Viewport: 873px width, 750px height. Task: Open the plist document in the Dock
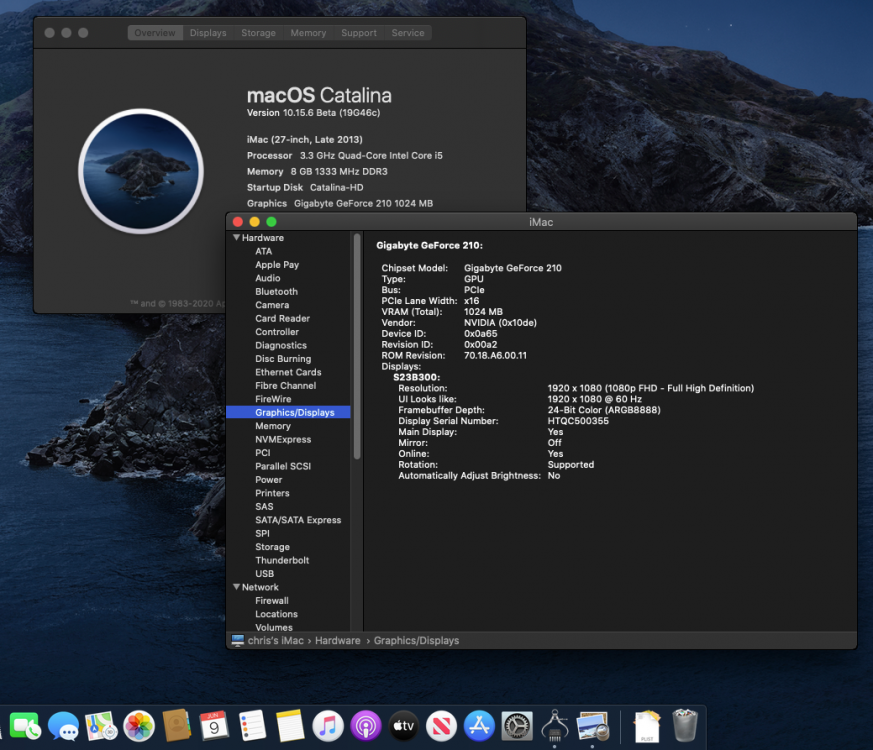(x=647, y=726)
